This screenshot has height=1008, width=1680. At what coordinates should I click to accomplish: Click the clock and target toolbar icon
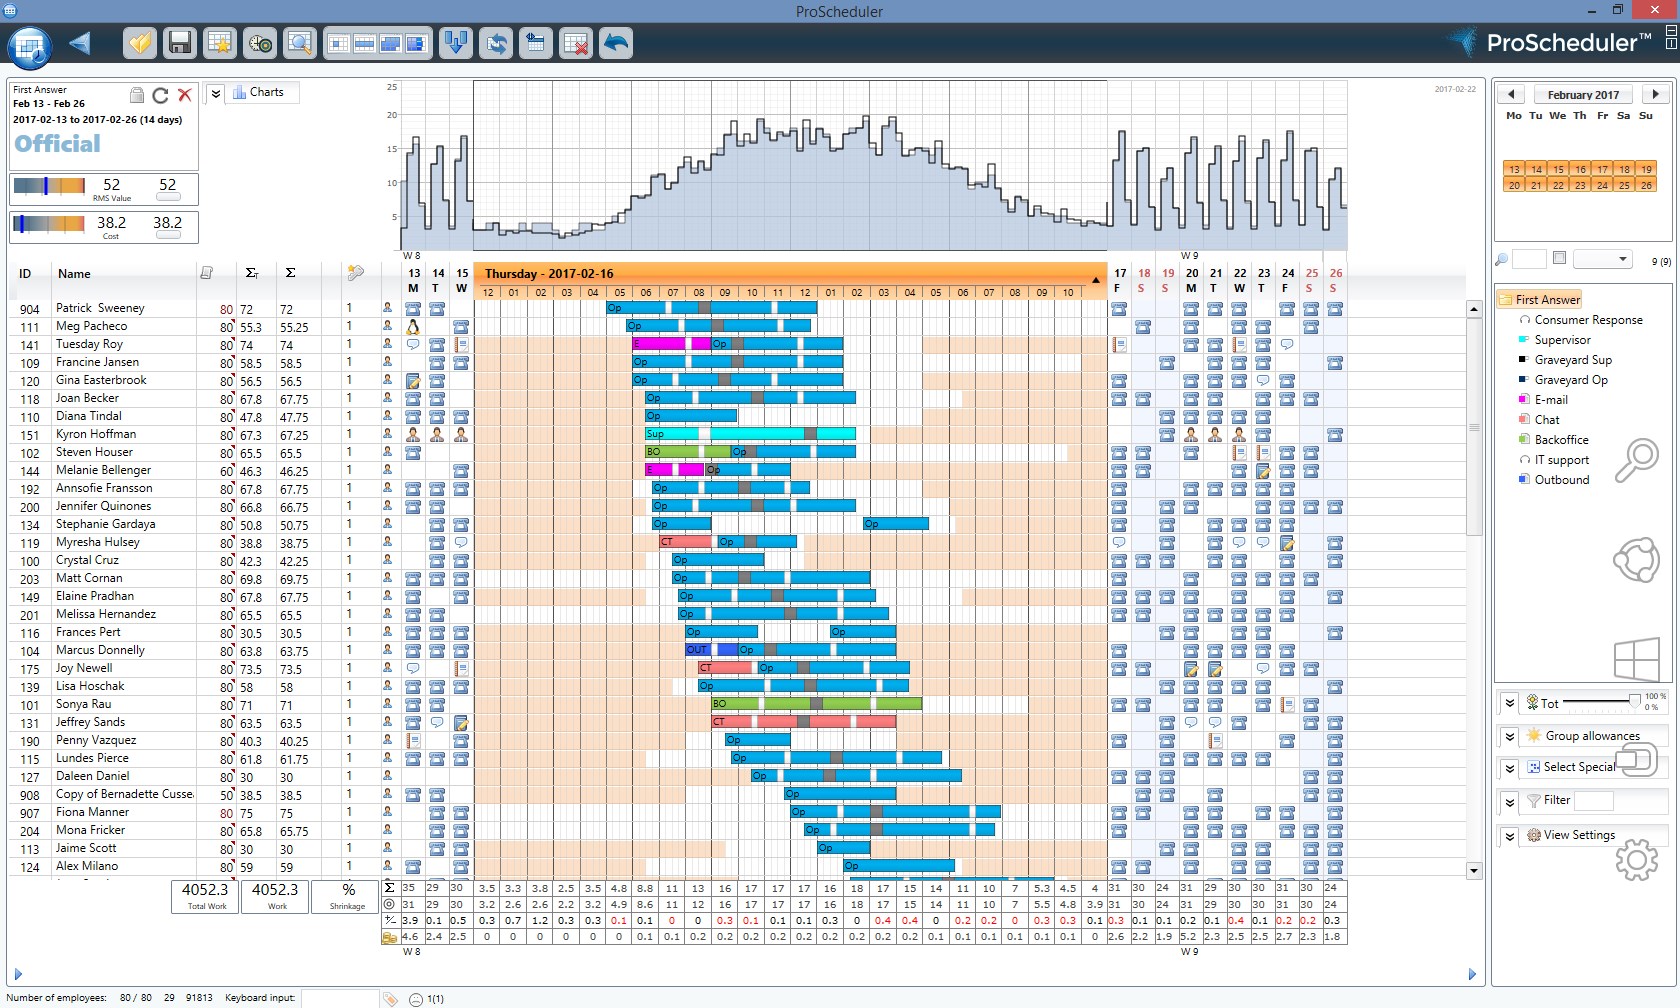[x=260, y=43]
